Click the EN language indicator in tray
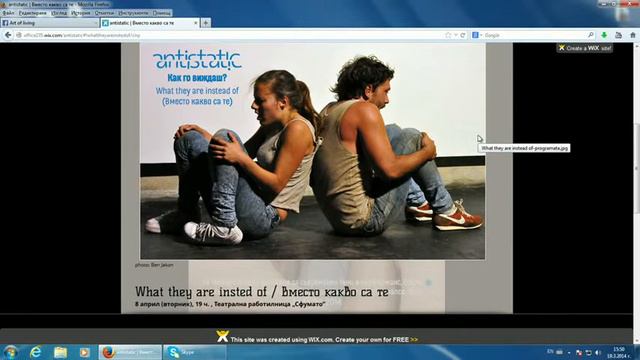Viewport: 640px width, 360px height. (x=550, y=351)
